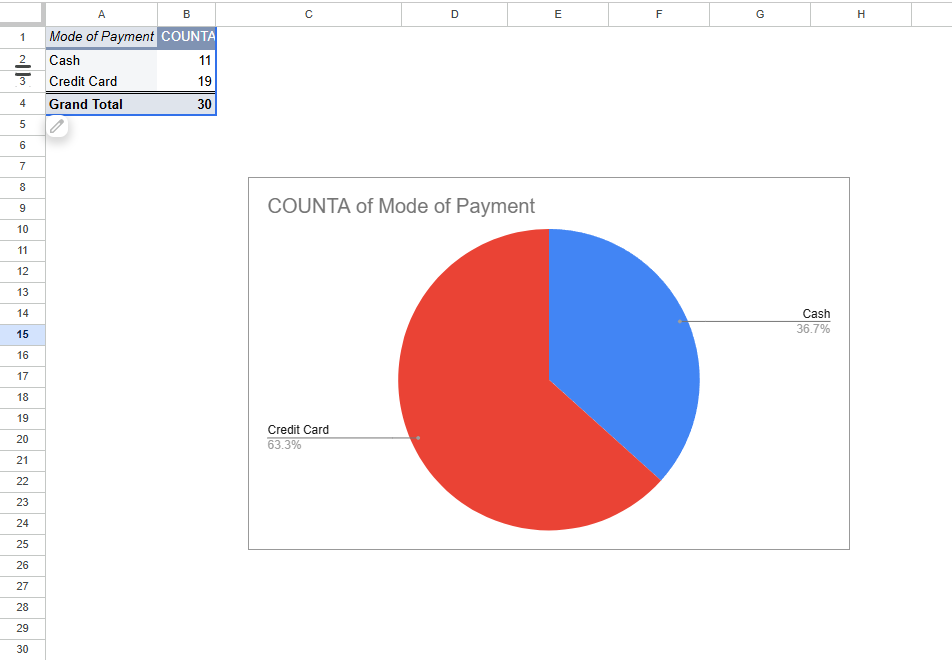Select row 5 header
This screenshot has height=660, width=952.
pyautogui.click(x=22, y=124)
